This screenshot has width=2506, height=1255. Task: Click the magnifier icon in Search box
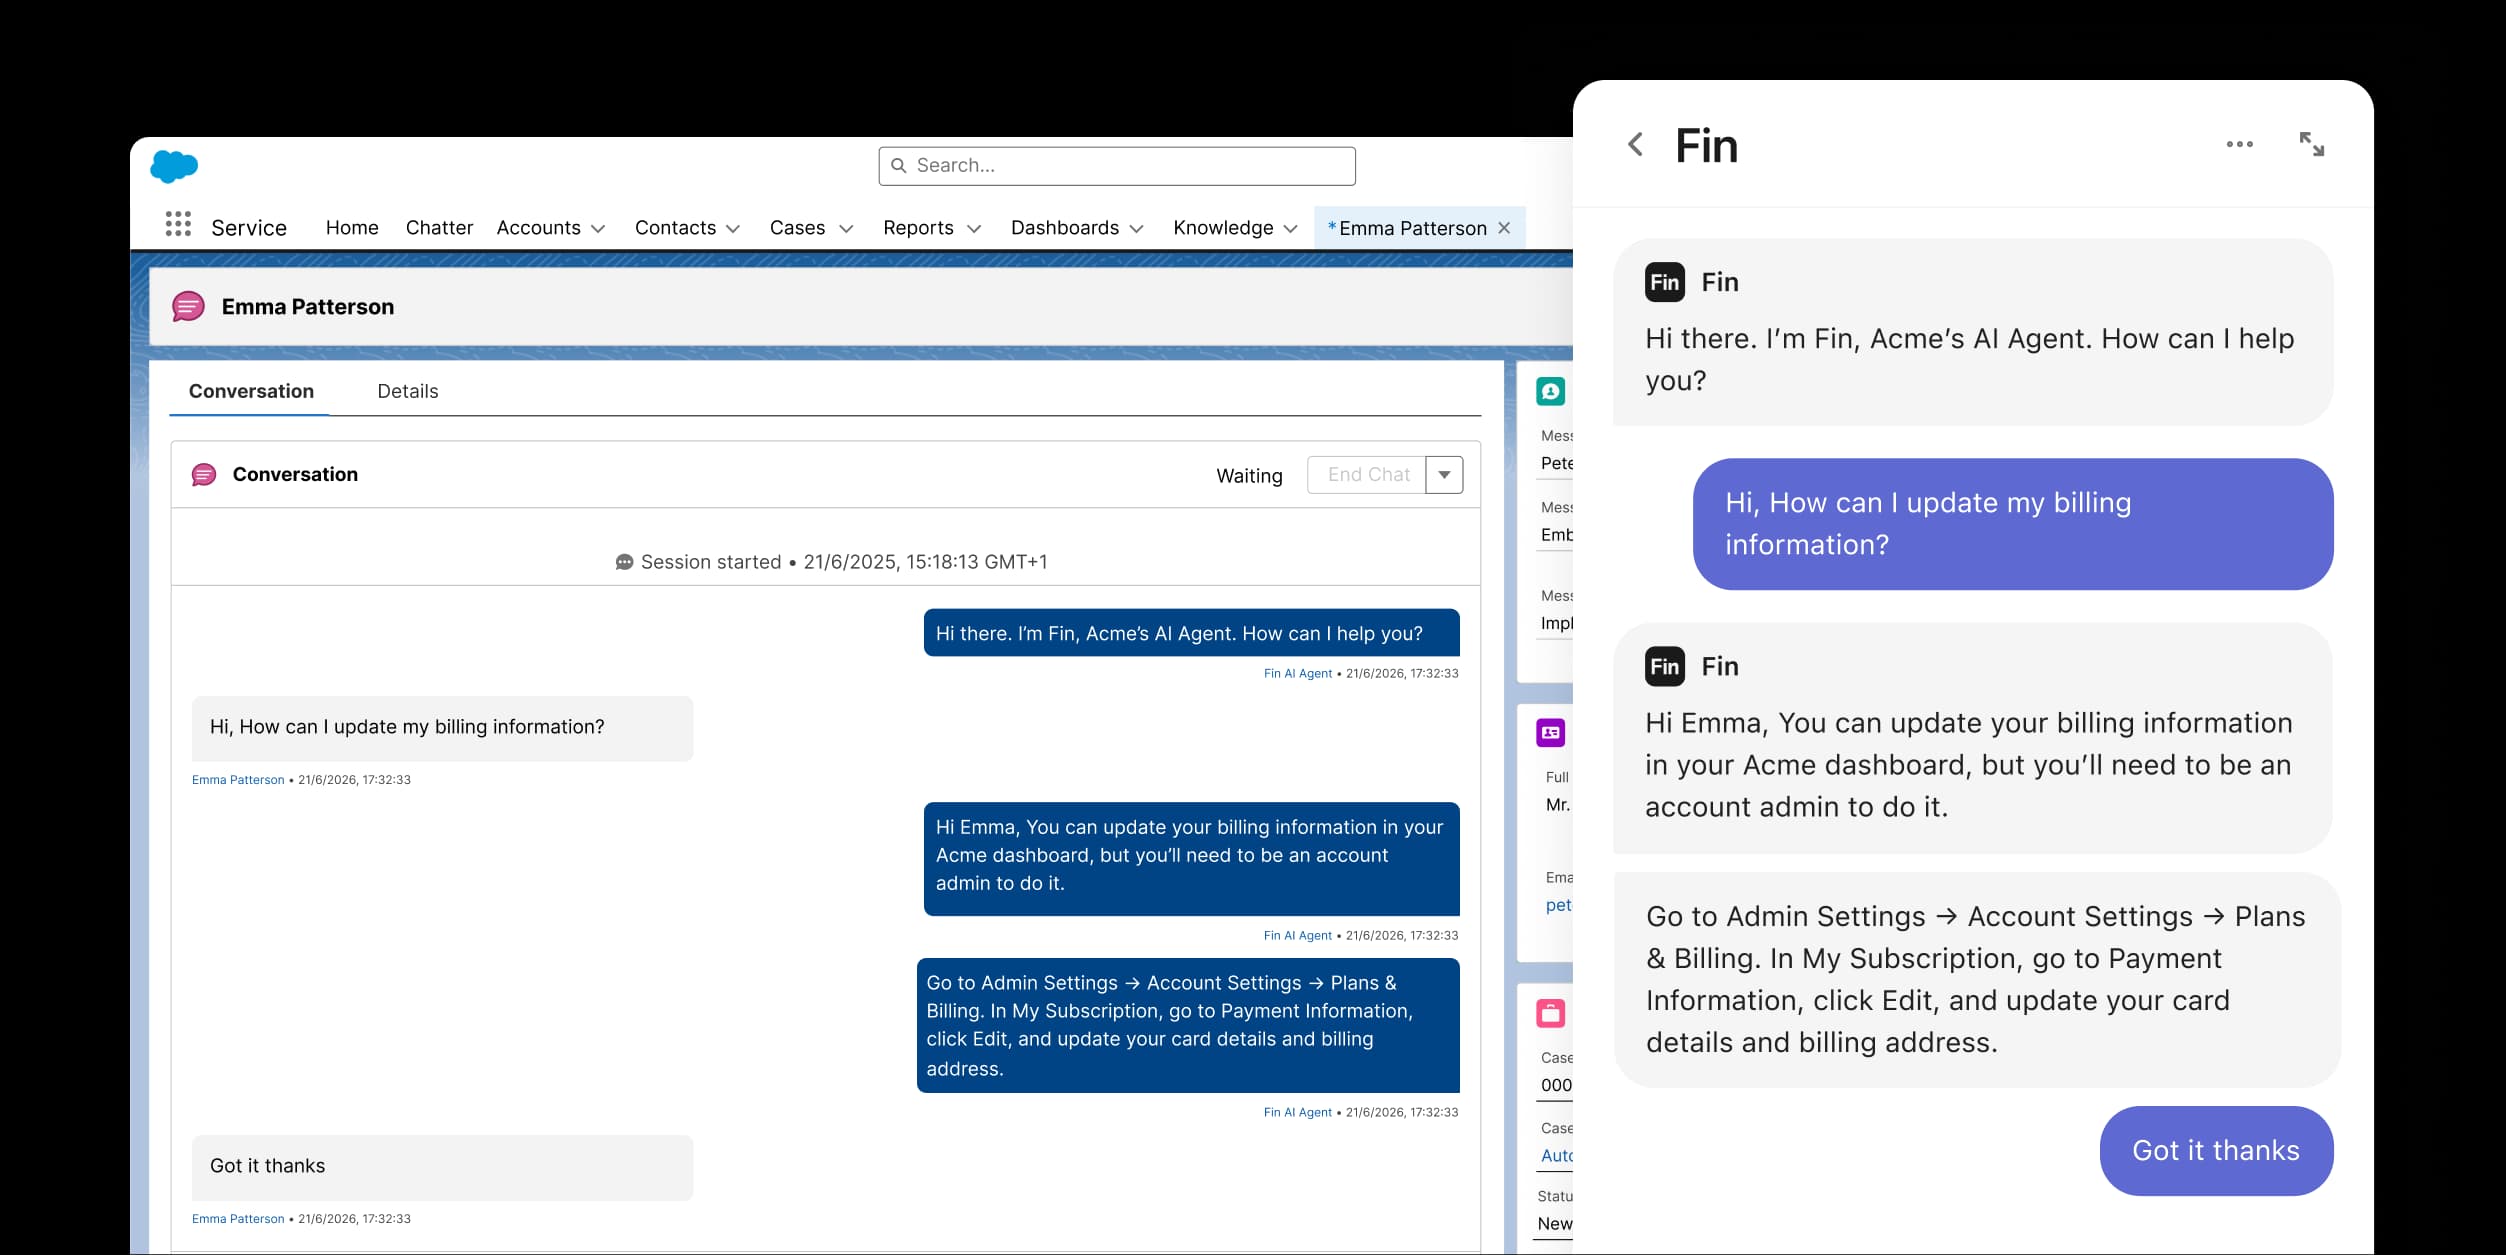tap(898, 165)
